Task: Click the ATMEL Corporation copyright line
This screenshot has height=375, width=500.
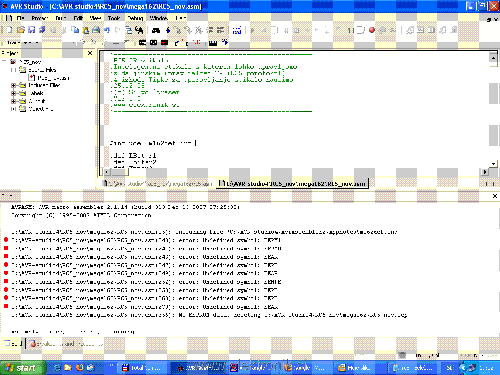Action: (81, 215)
